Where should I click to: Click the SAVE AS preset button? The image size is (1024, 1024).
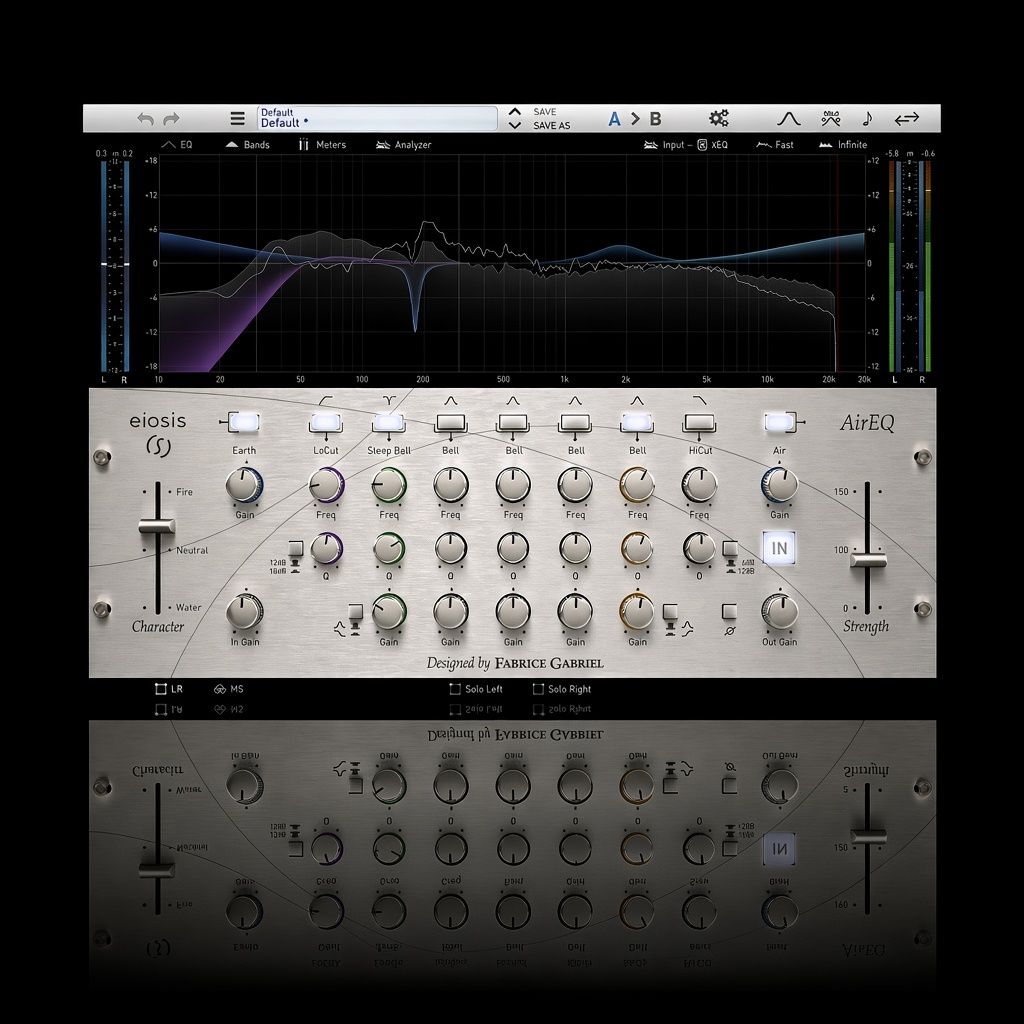(x=551, y=125)
